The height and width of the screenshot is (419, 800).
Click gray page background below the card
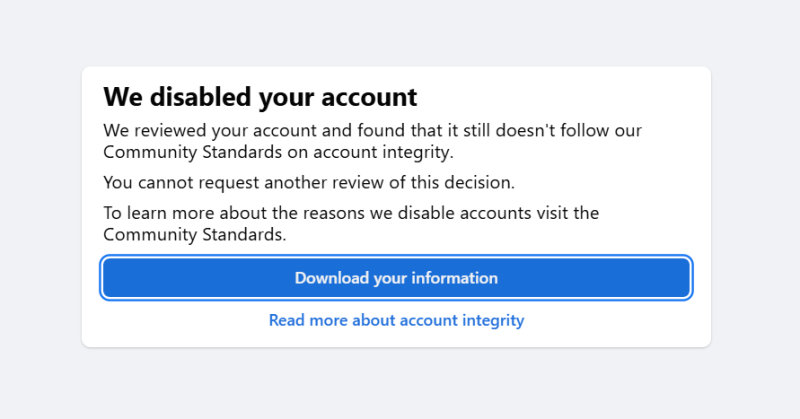(x=396, y=385)
